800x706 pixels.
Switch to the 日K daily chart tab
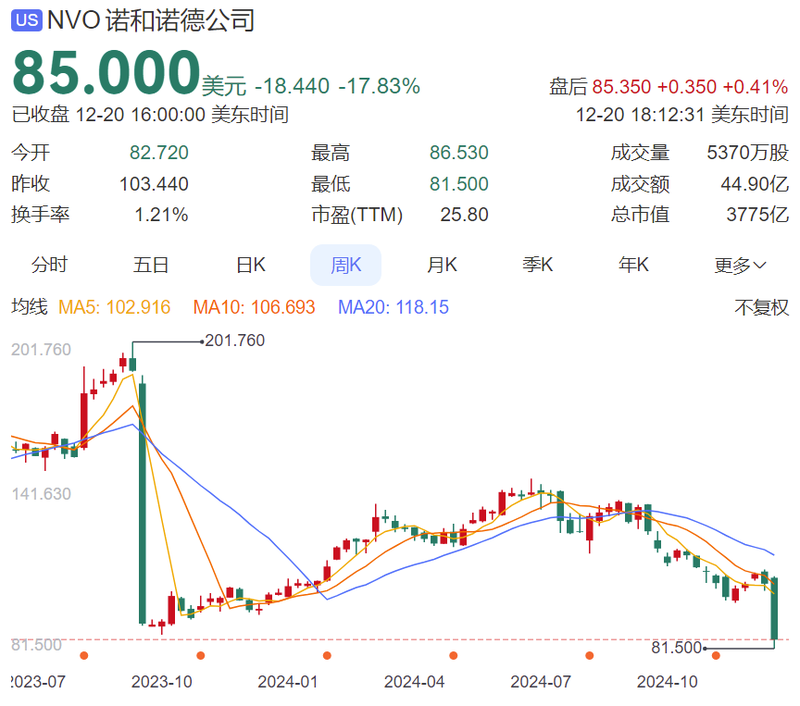(250, 265)
